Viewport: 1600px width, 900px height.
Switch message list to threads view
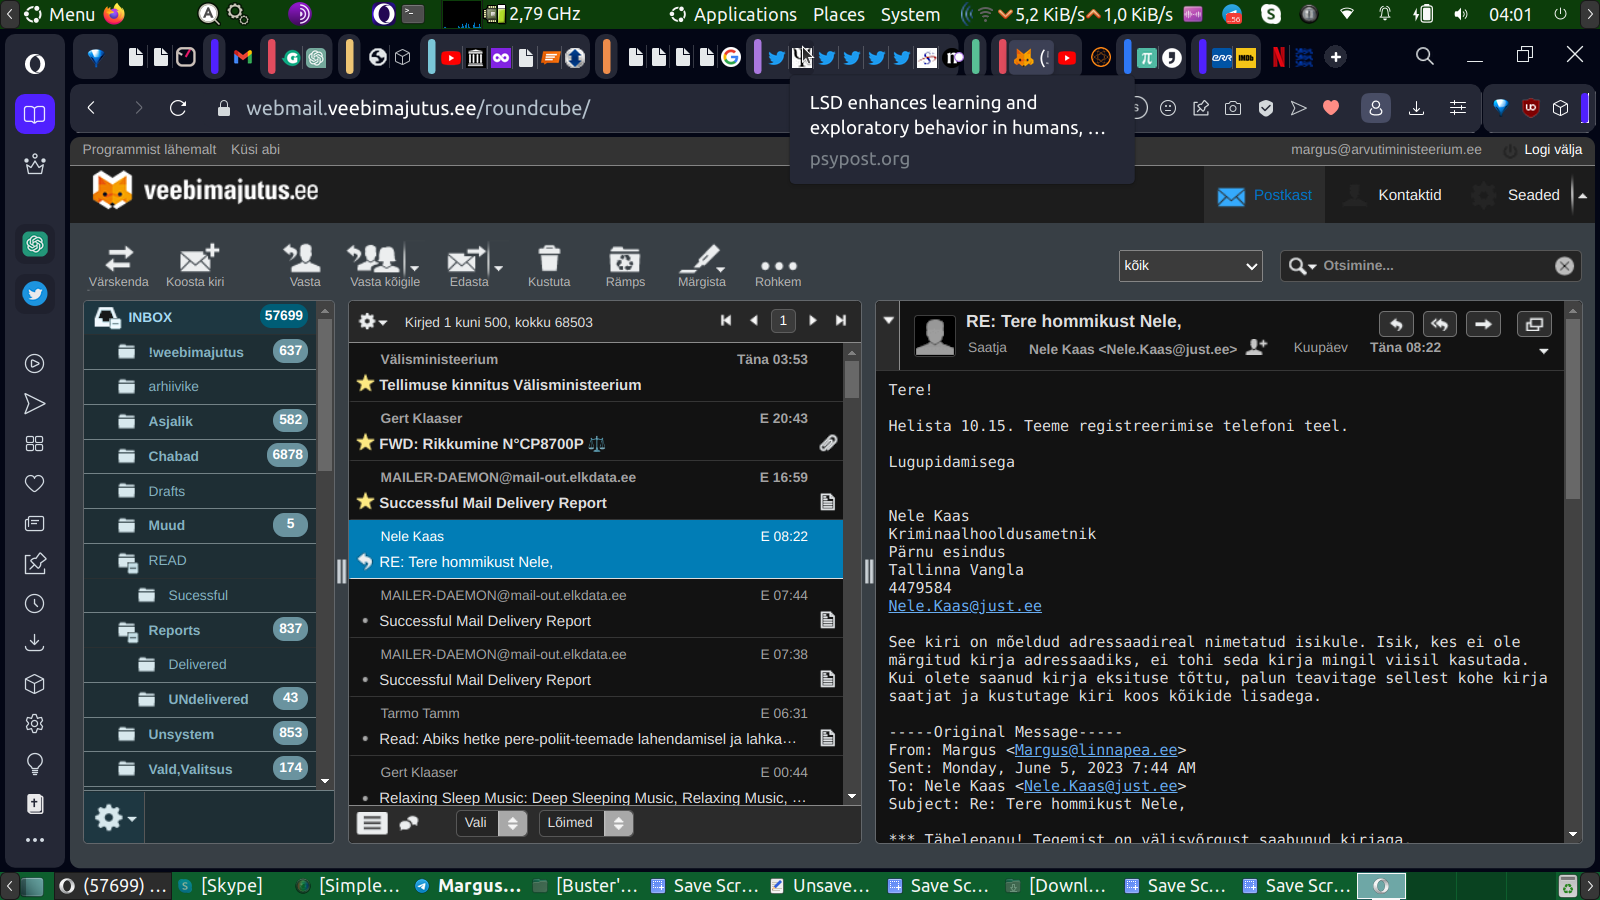(409, 823)
